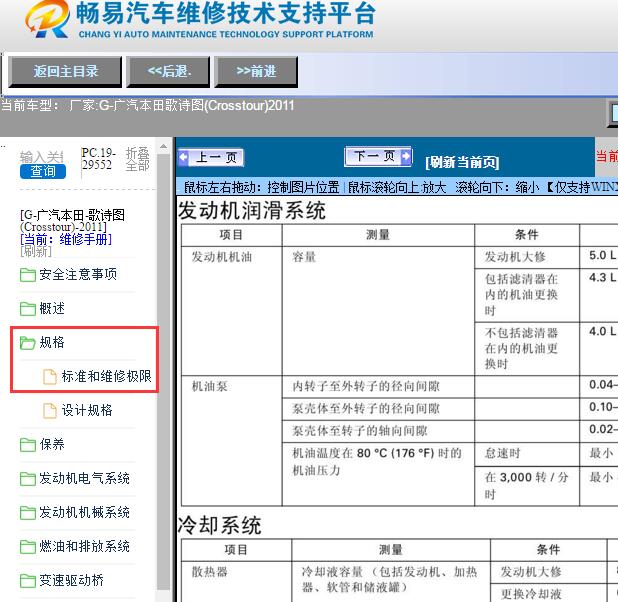Click sidebar scrollbar up arrow

pyautogui.click(x=163, y=147)
